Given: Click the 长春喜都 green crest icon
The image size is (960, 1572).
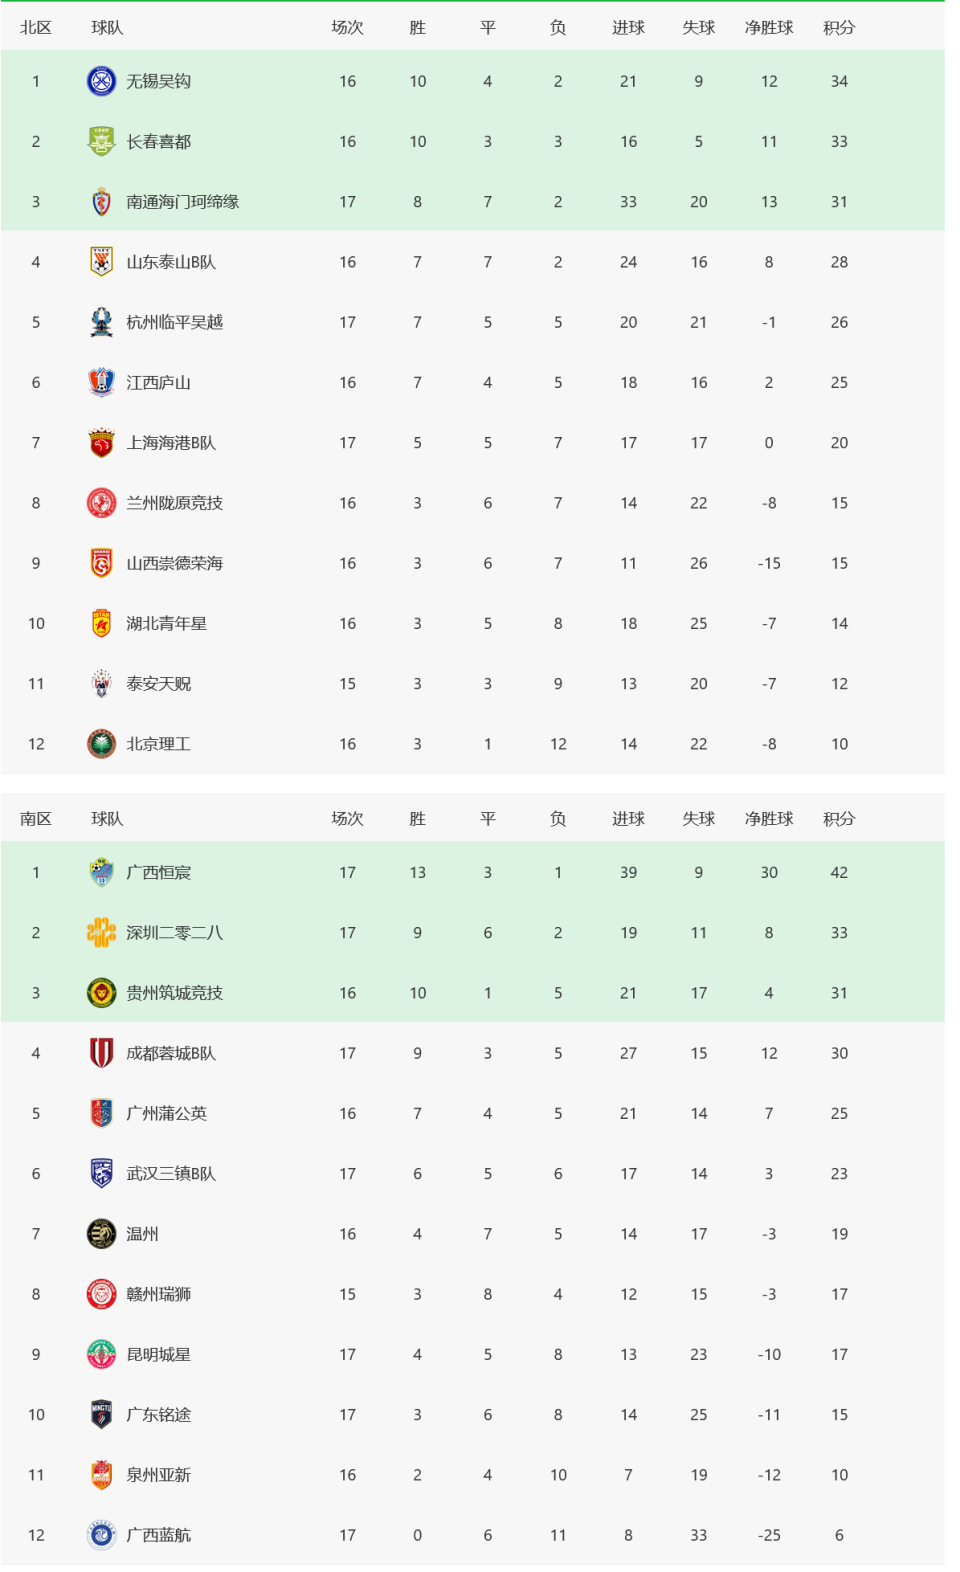Looking at the screenshot, I should [101, 141].
